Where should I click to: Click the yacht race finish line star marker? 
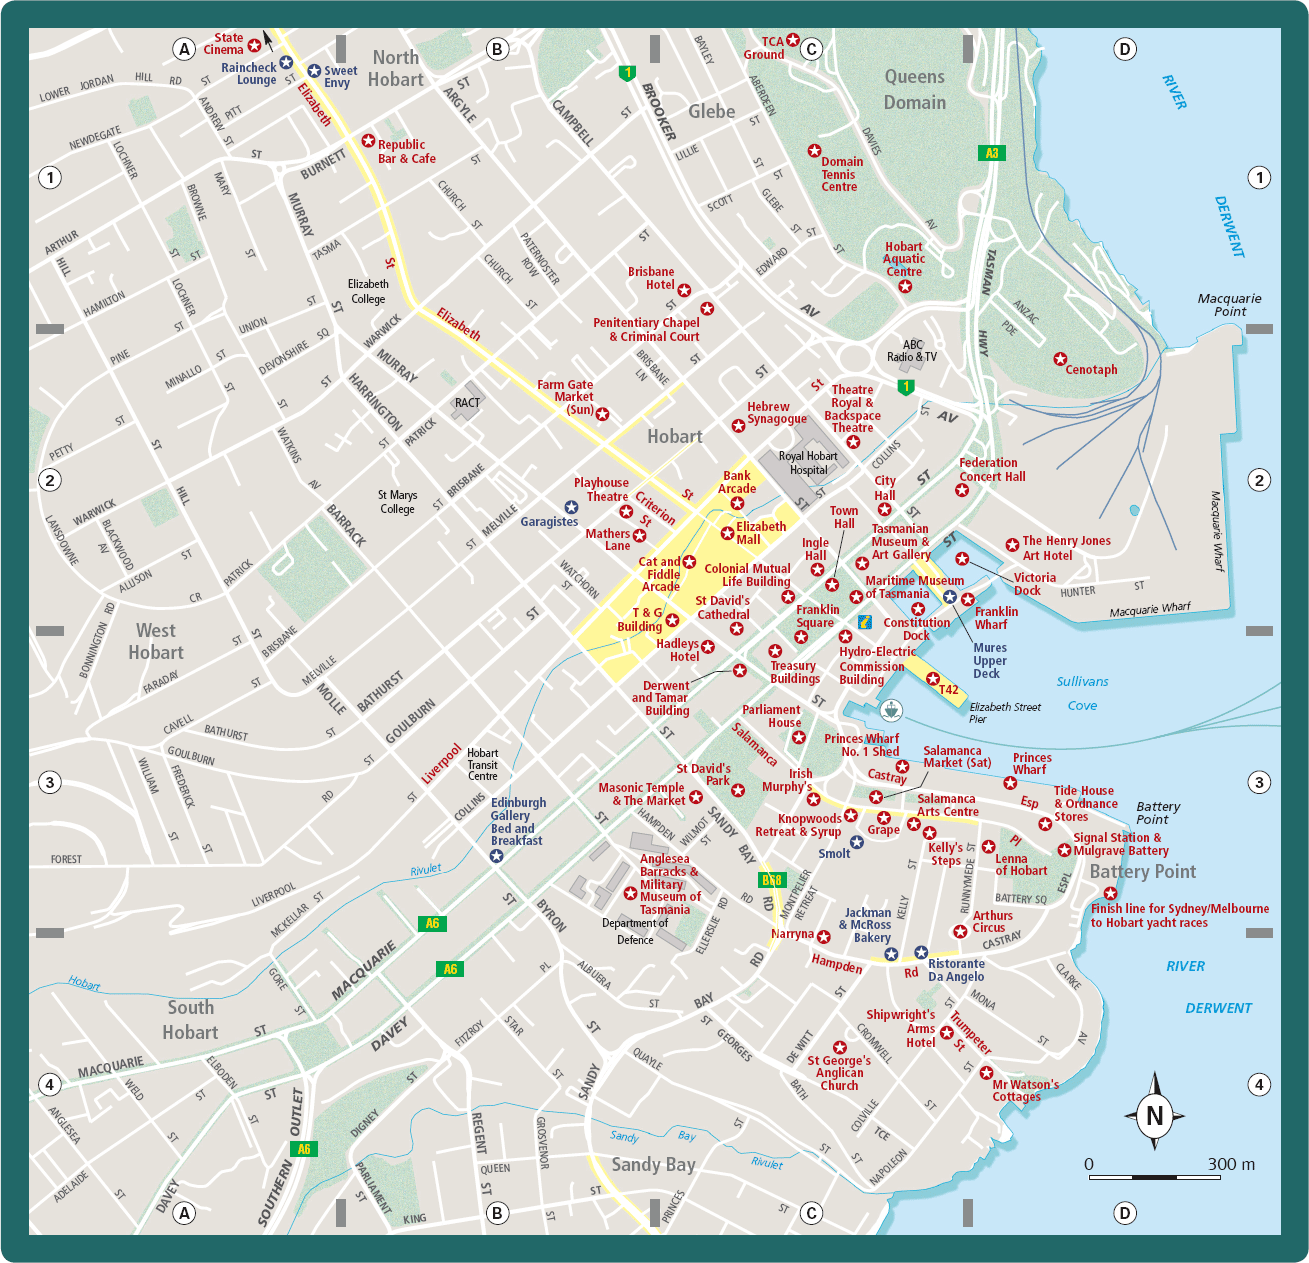pos(1110,894)
